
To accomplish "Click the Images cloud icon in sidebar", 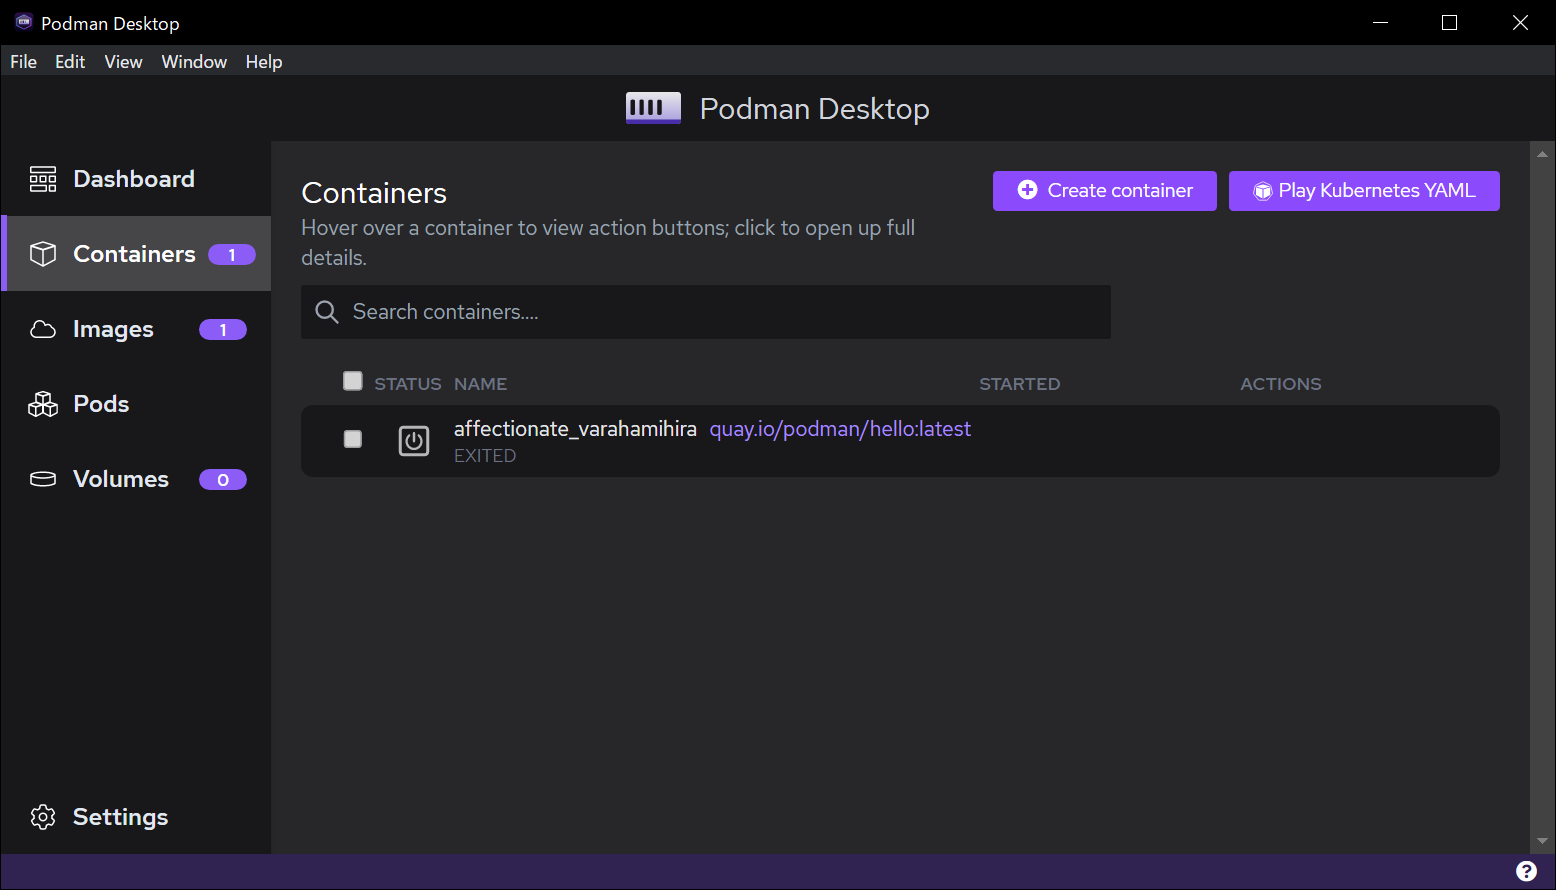I will tap(43, 330).
